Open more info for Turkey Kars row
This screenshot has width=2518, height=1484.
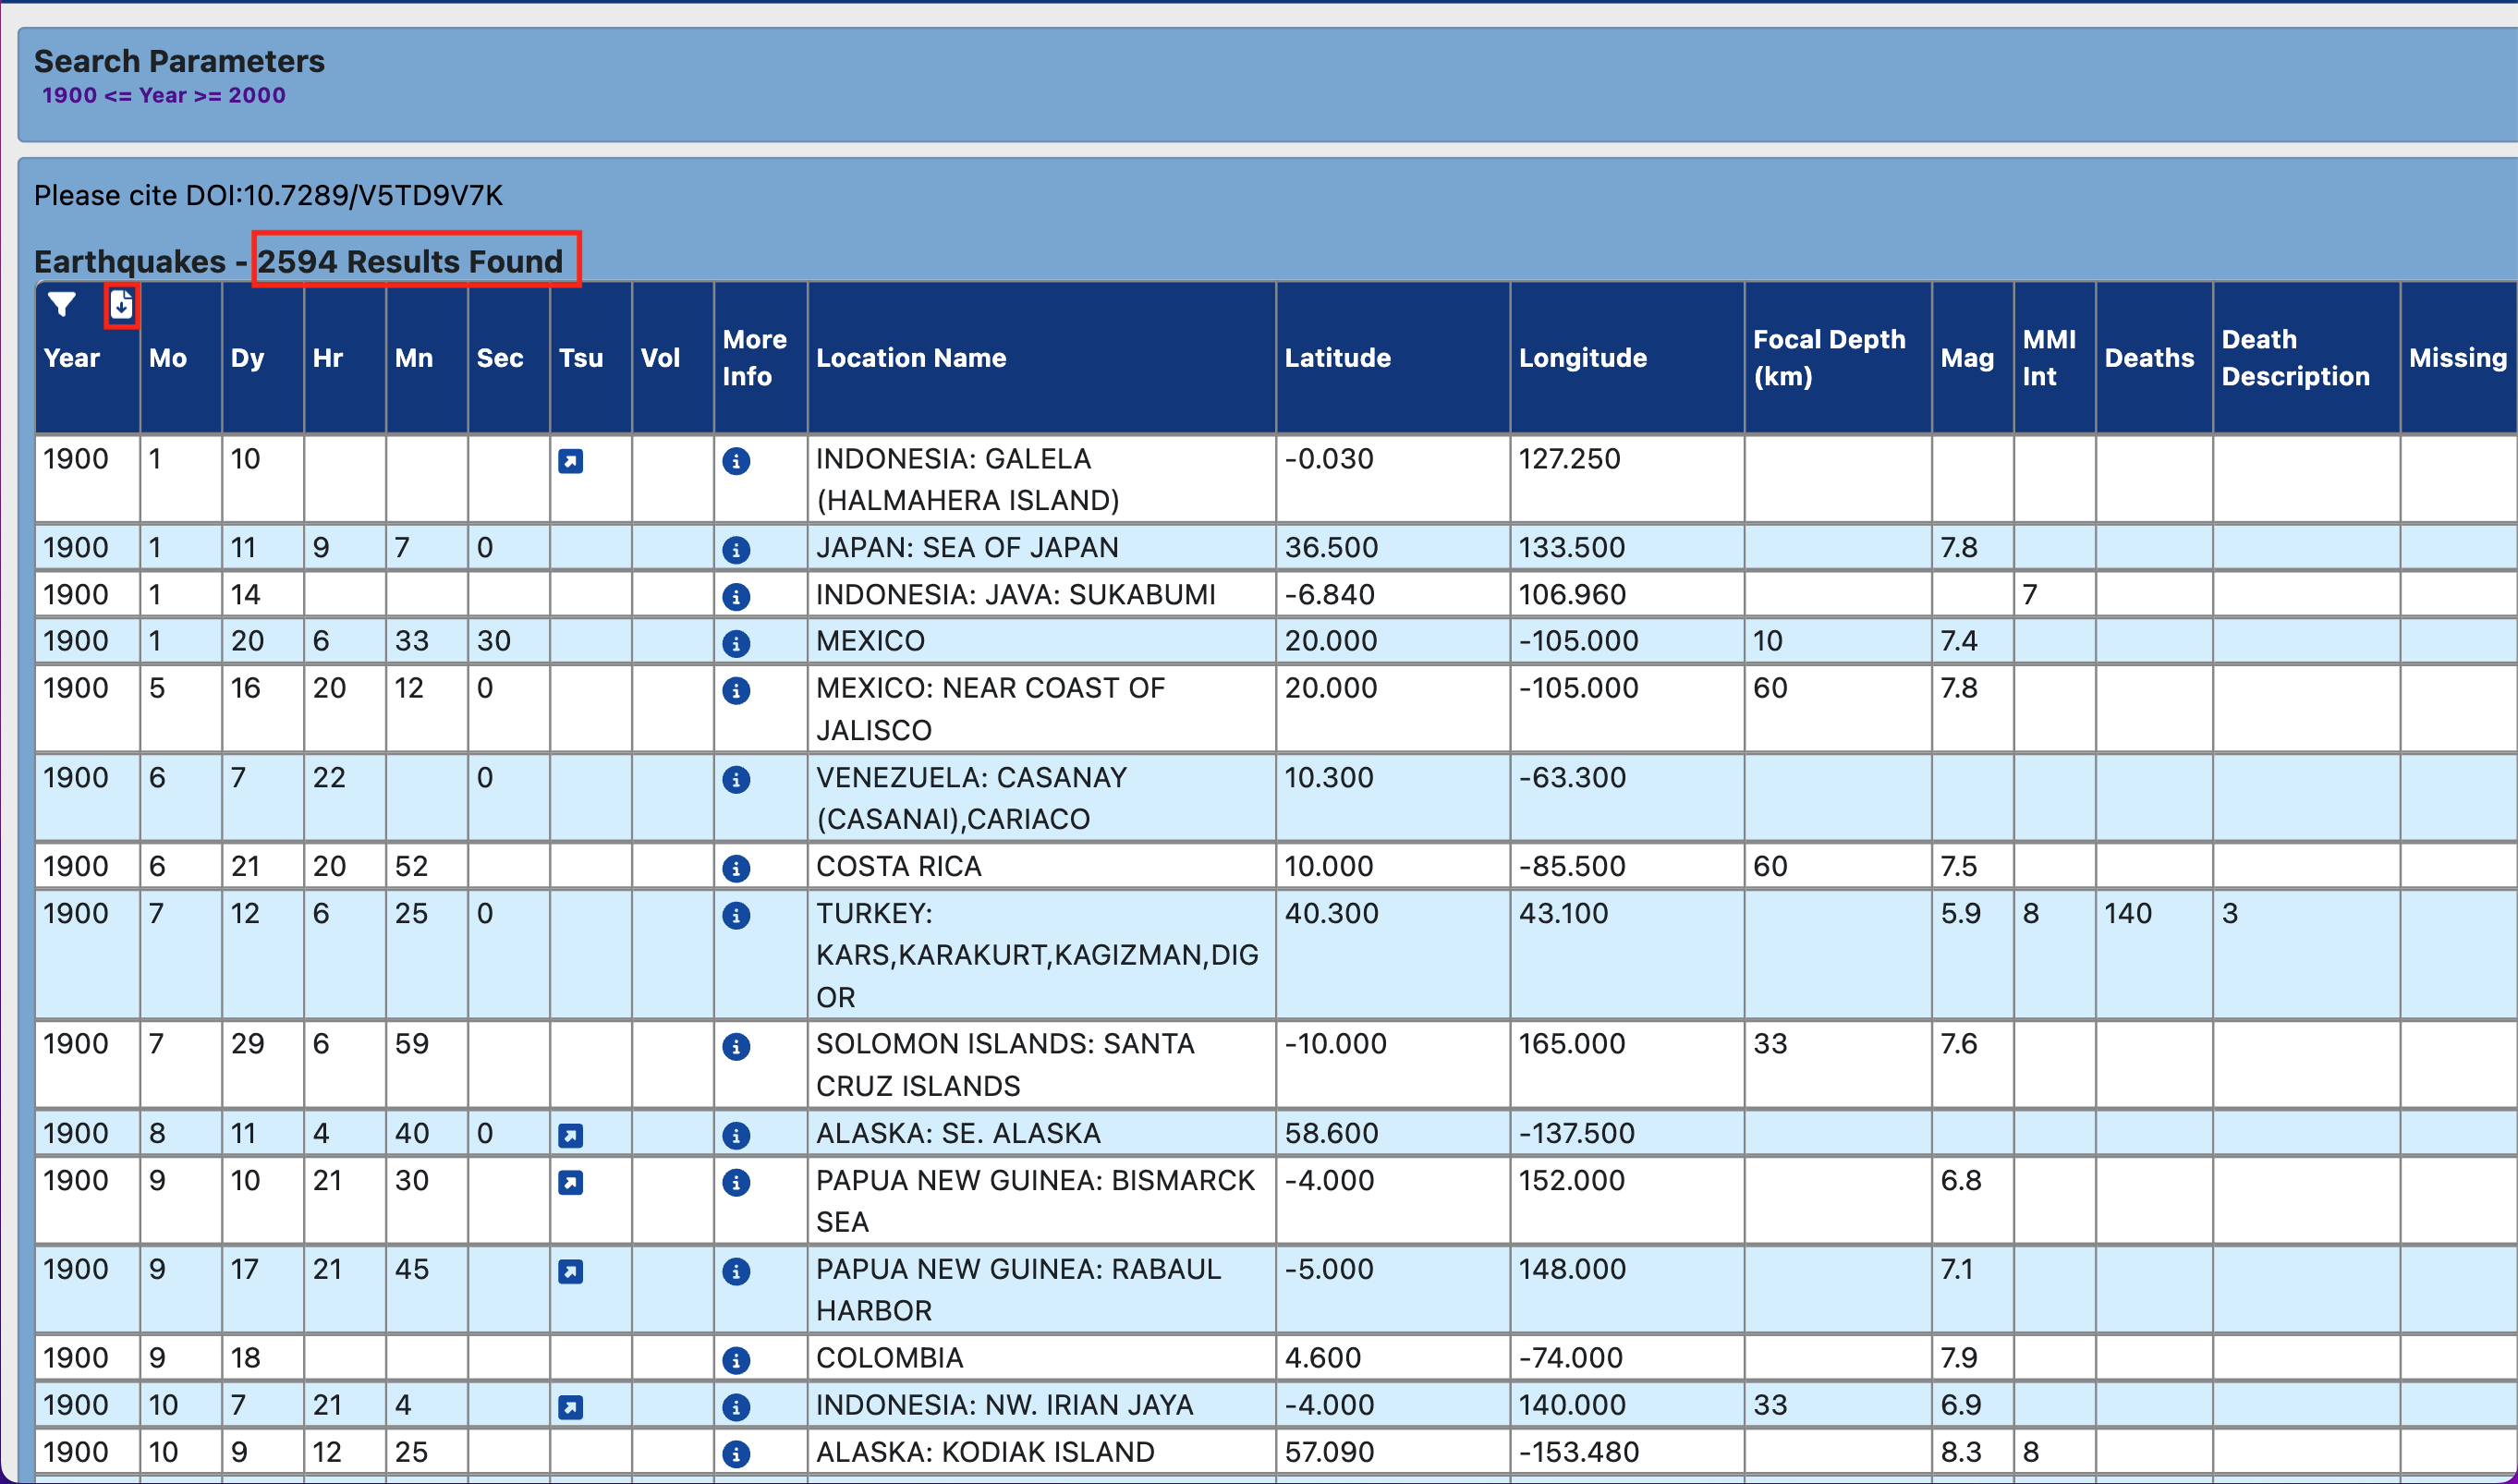click(736, 915)
